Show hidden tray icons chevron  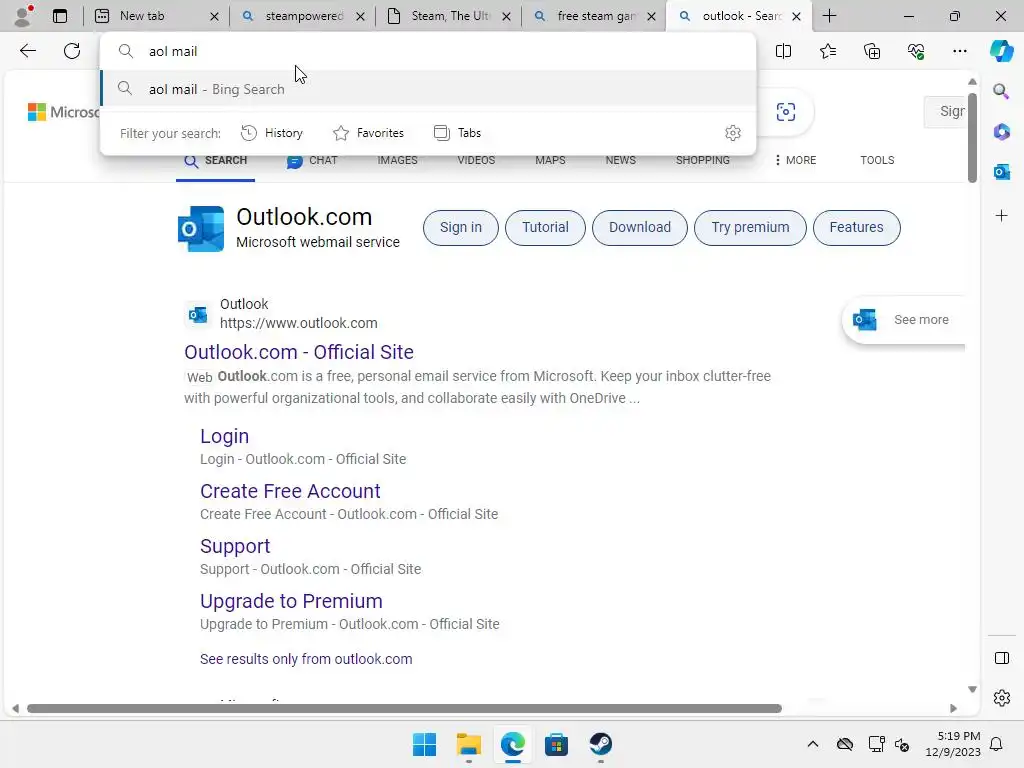click(812, 744)
